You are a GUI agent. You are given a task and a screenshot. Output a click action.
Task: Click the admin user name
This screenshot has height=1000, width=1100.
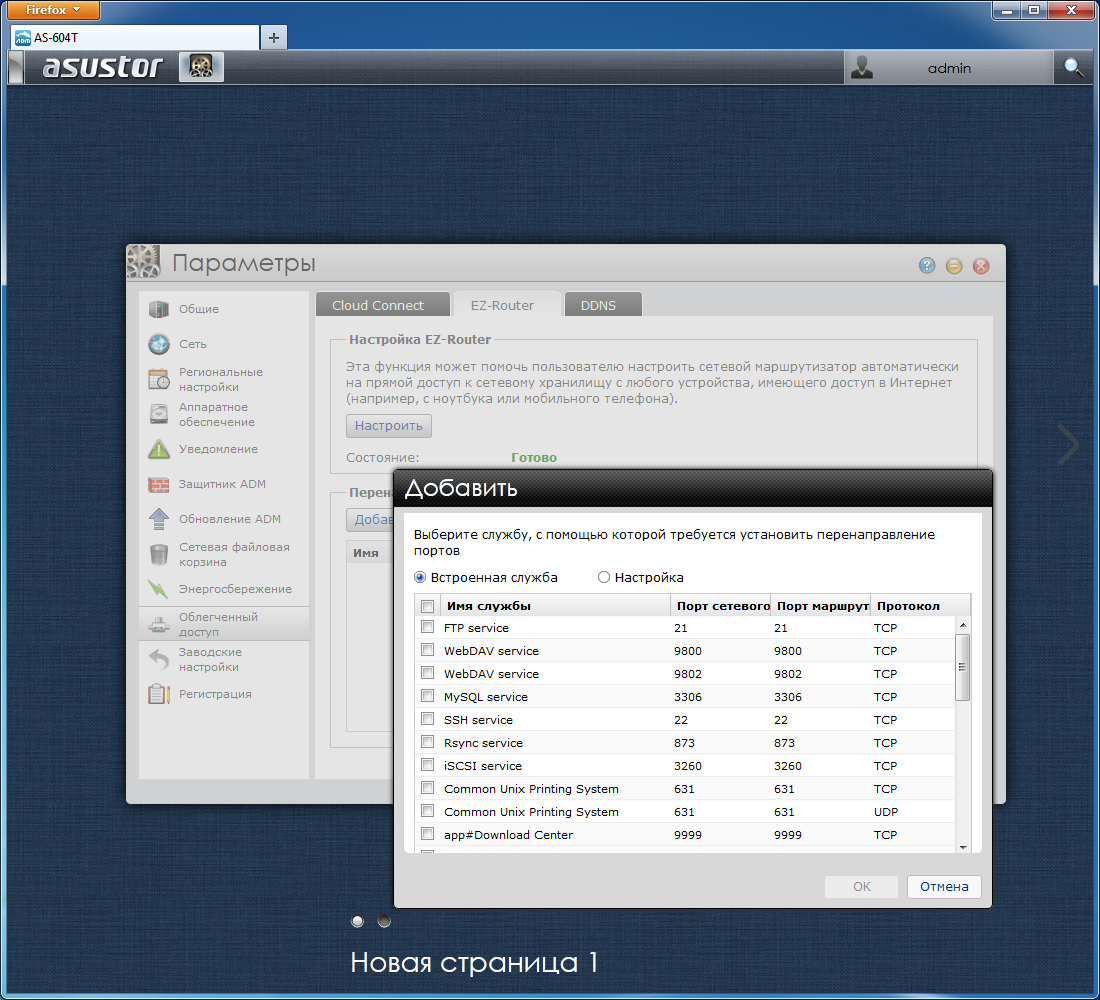click(x=949, y=68)
